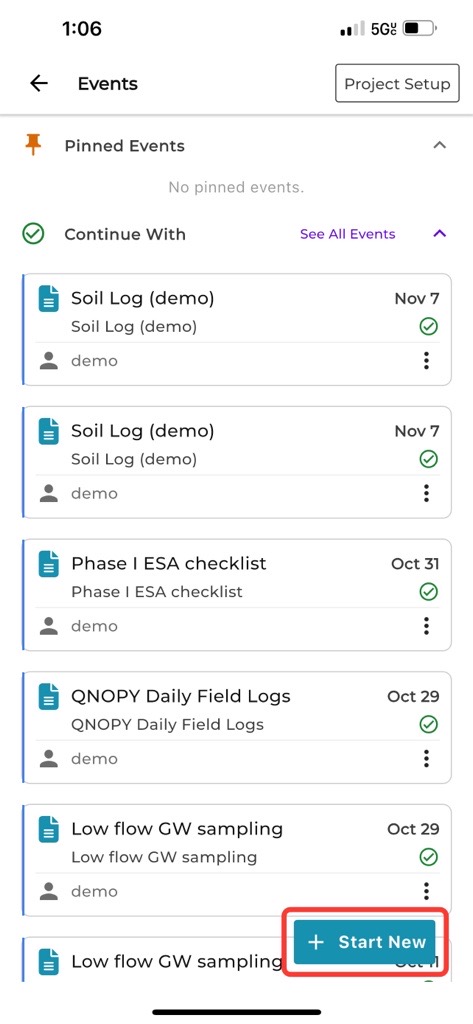This screenshot has width=473, height=1024.
Task: Click the green check icon beside Continue With
Action: pos(33,234)
